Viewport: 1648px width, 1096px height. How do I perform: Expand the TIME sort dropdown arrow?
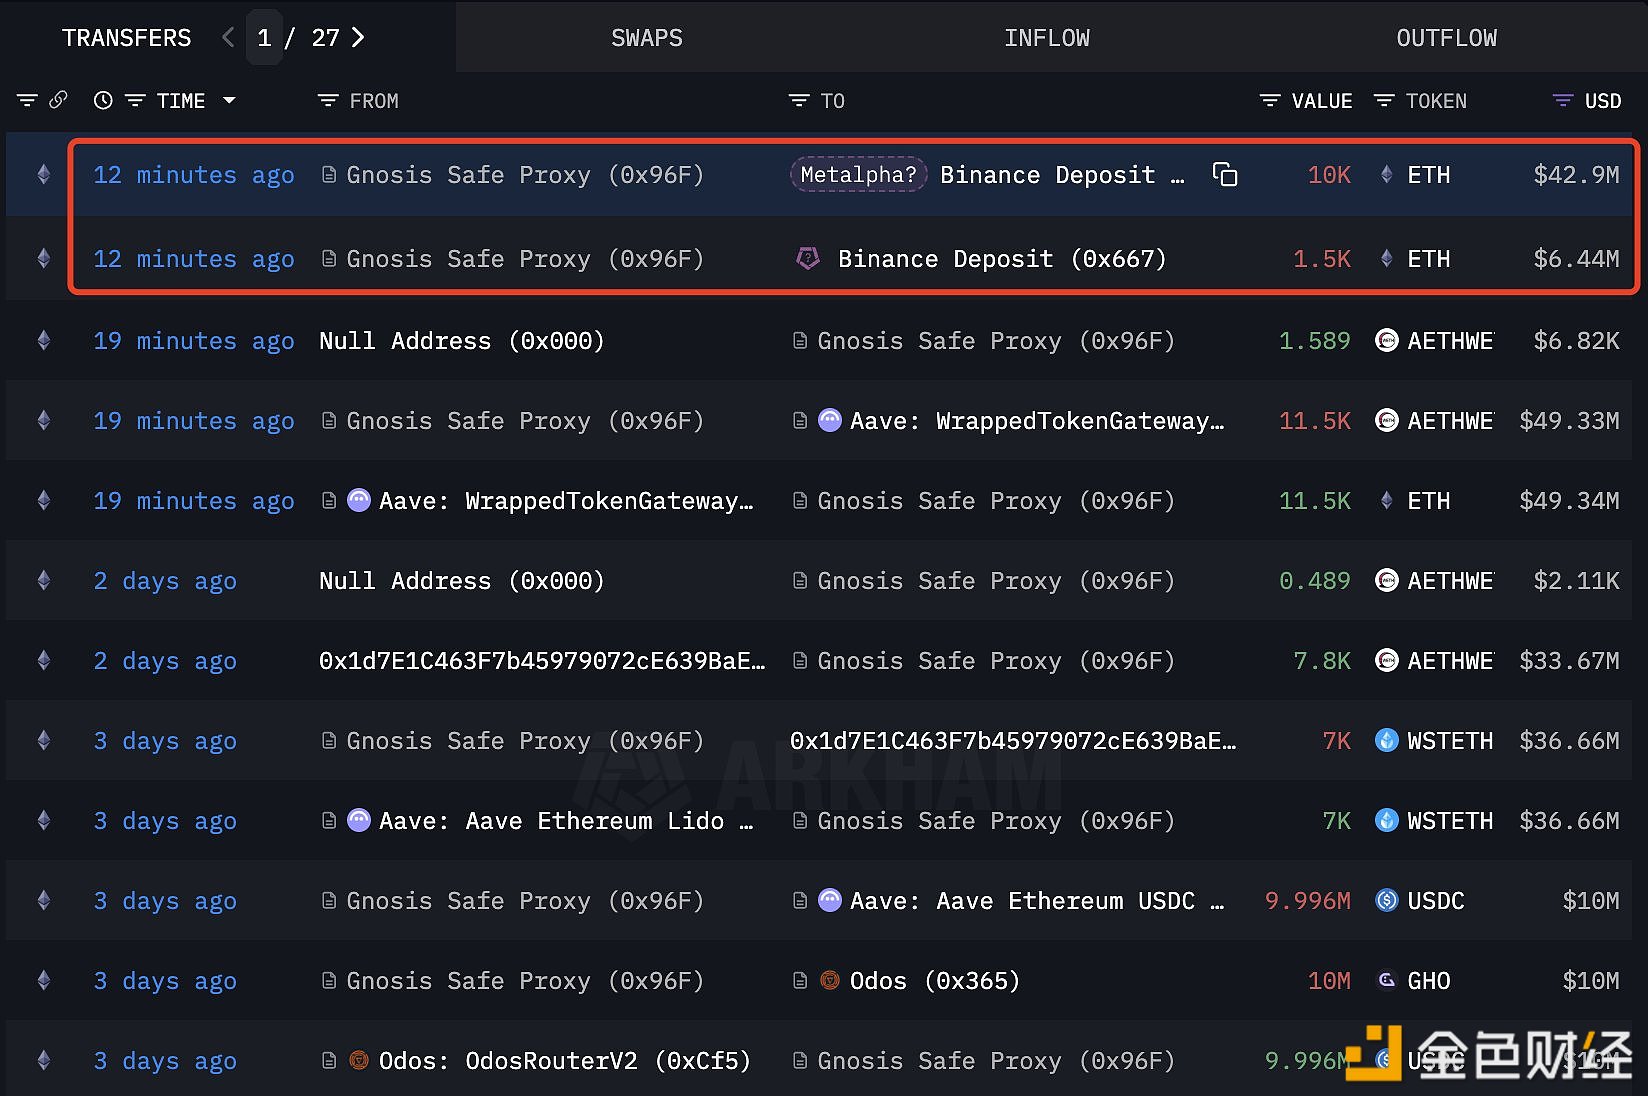(x=229, y=100)
